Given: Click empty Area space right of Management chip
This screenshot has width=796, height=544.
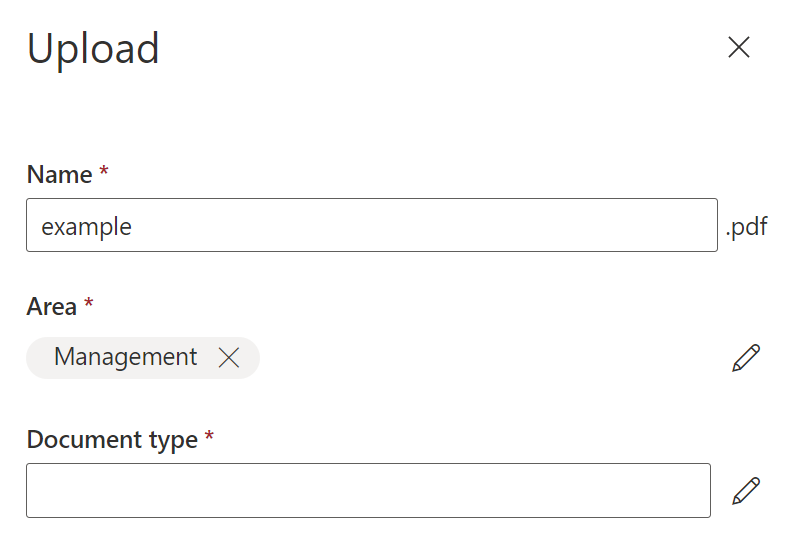Looking at the screenshot, I should pyautogui.click(x=480, y=358).
